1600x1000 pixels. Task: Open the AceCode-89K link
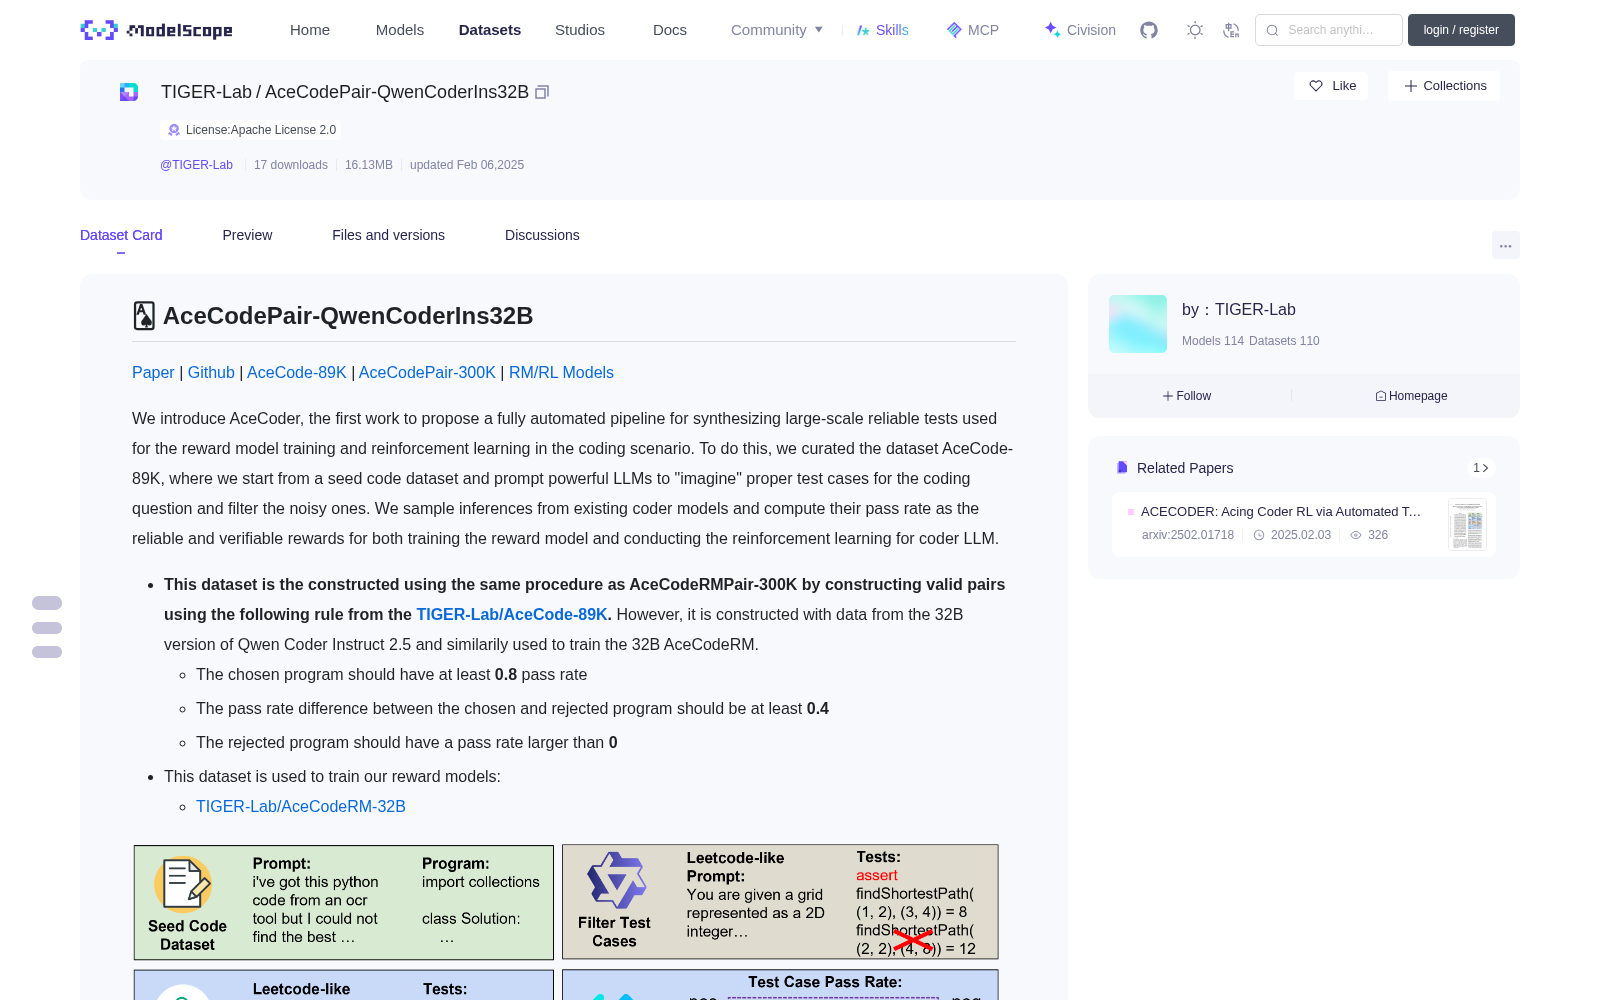tap(297, 372)
